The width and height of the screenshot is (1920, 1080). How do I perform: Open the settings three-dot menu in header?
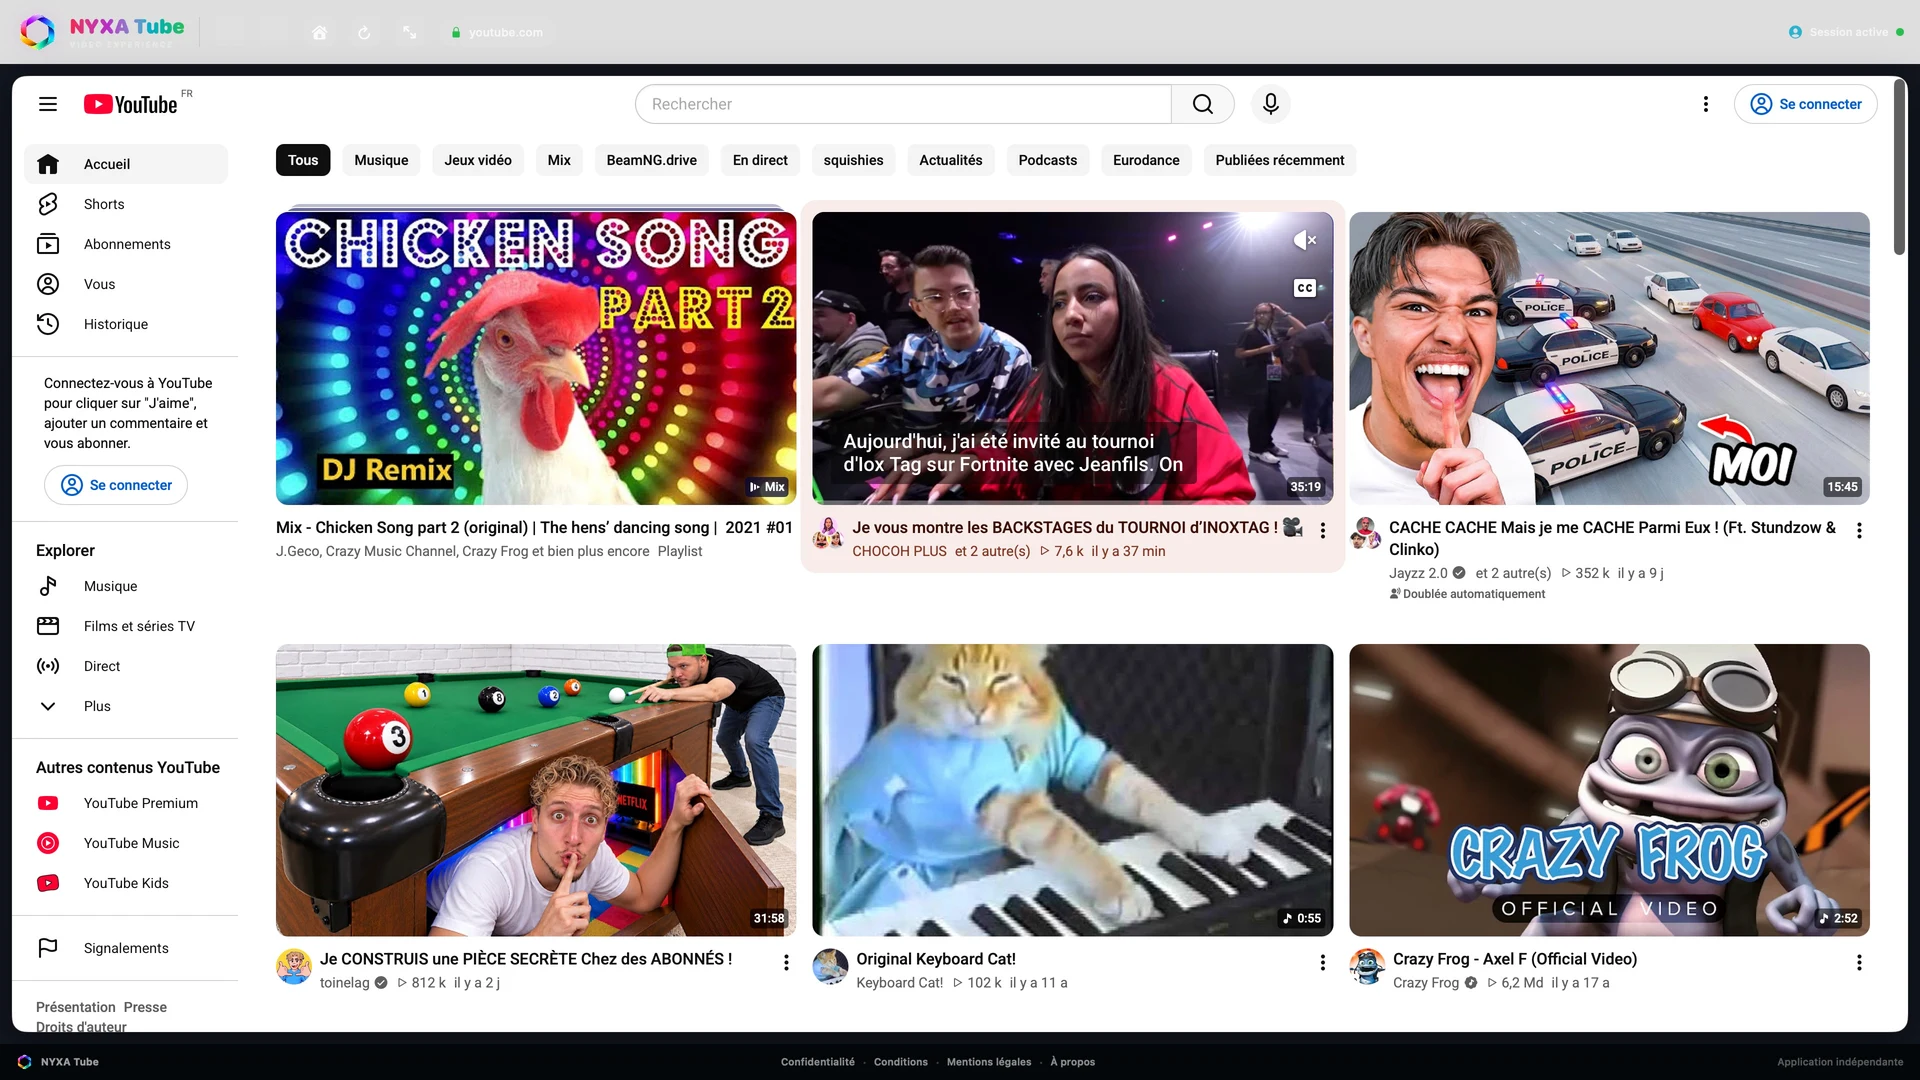click(1706, 104)
